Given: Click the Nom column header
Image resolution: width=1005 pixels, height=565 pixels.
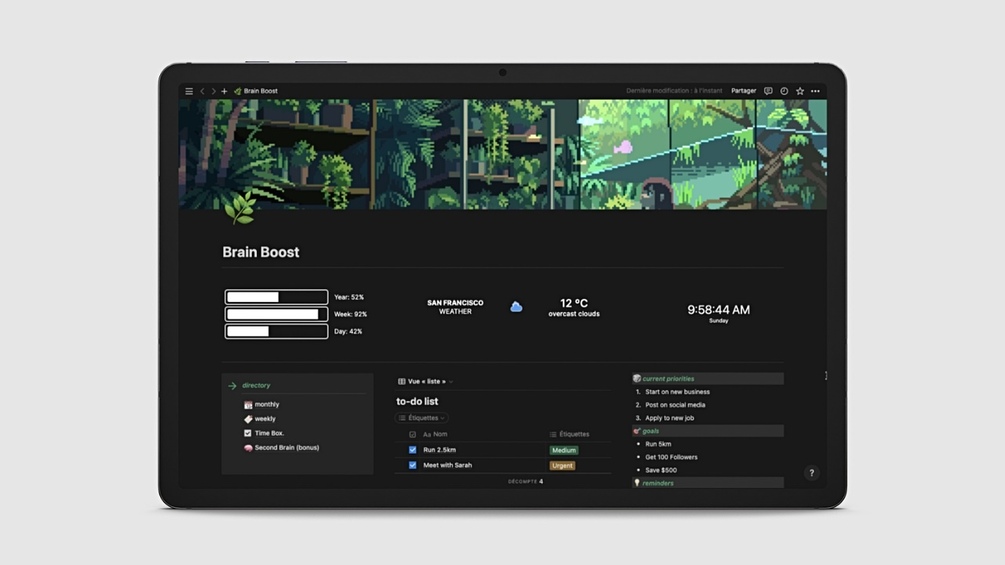Looking at the screenshot, I should (435, 434).
